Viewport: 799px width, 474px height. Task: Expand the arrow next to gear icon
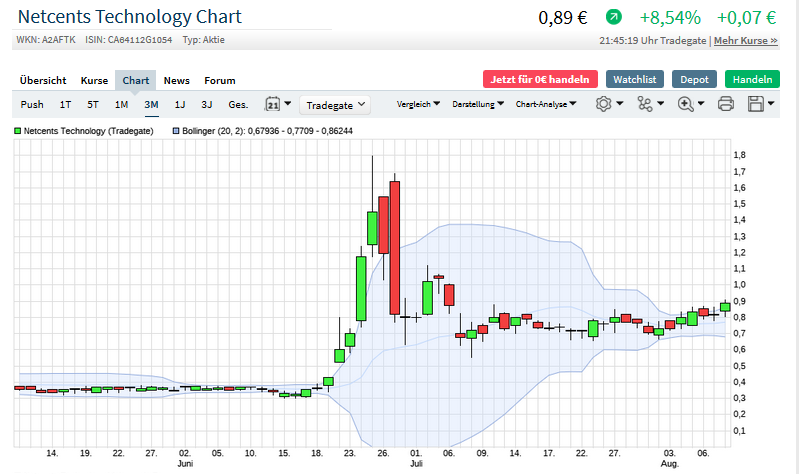[620, 103]
